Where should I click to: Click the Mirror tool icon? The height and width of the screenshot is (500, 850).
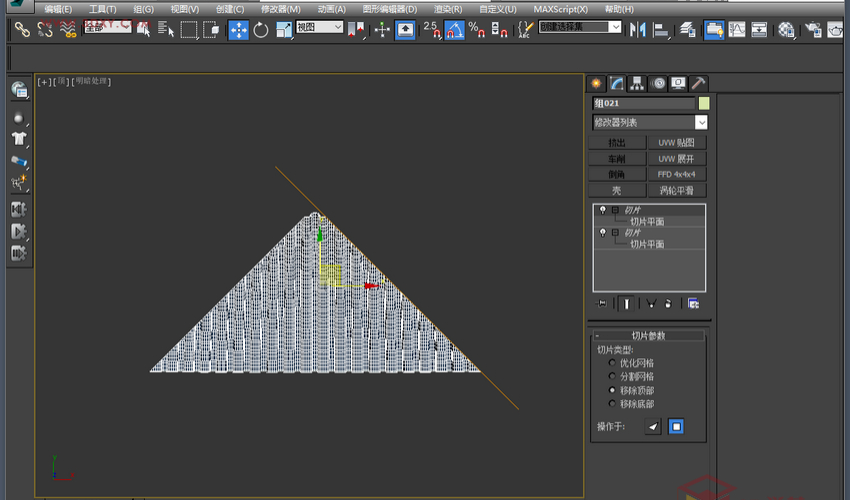(638, 29)
